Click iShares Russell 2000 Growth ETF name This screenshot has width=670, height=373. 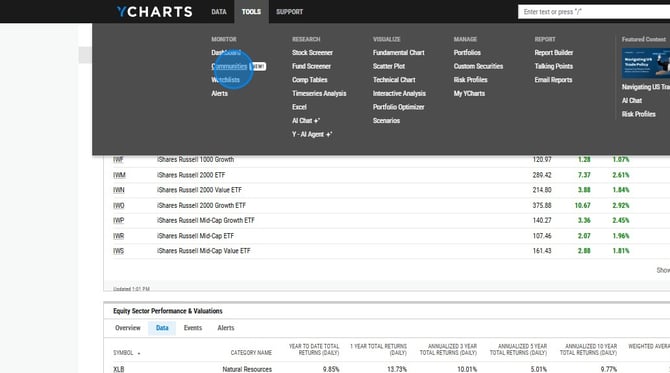click(201, 206)
